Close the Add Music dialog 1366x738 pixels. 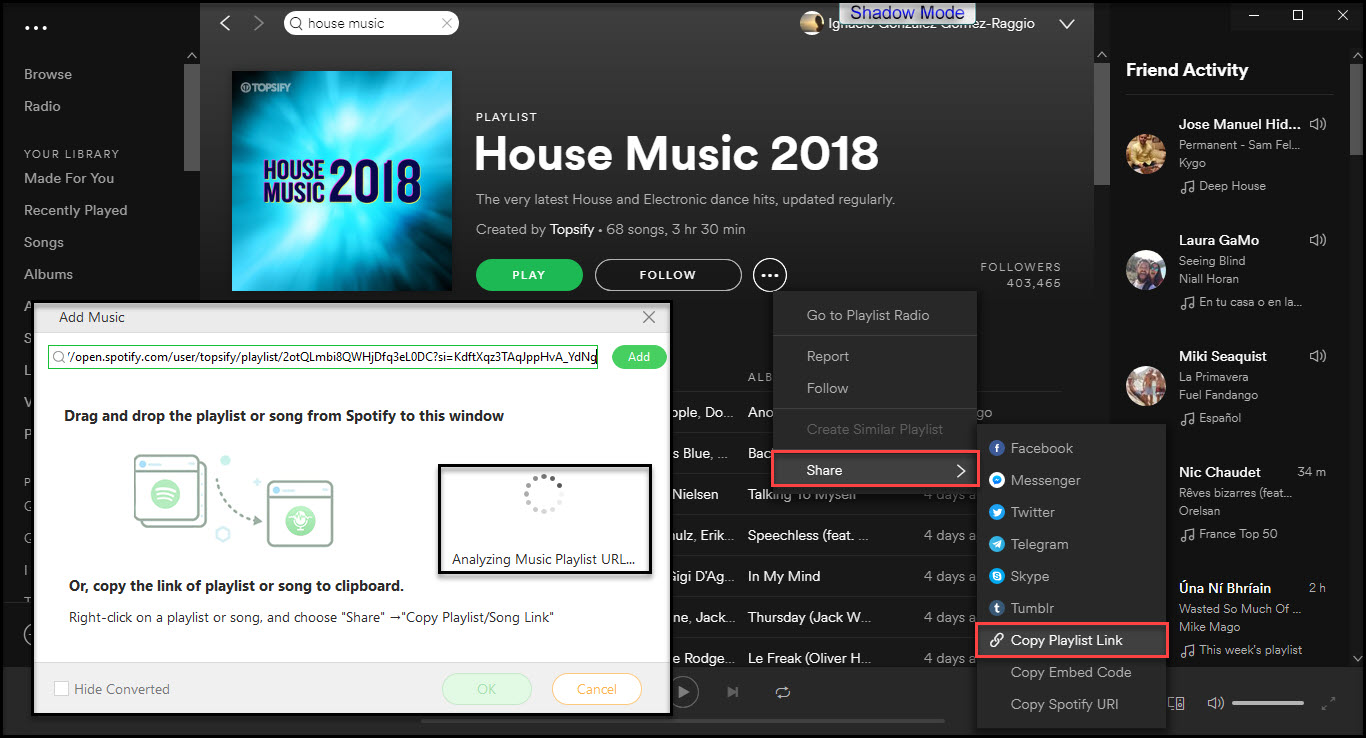coord(649,317)
